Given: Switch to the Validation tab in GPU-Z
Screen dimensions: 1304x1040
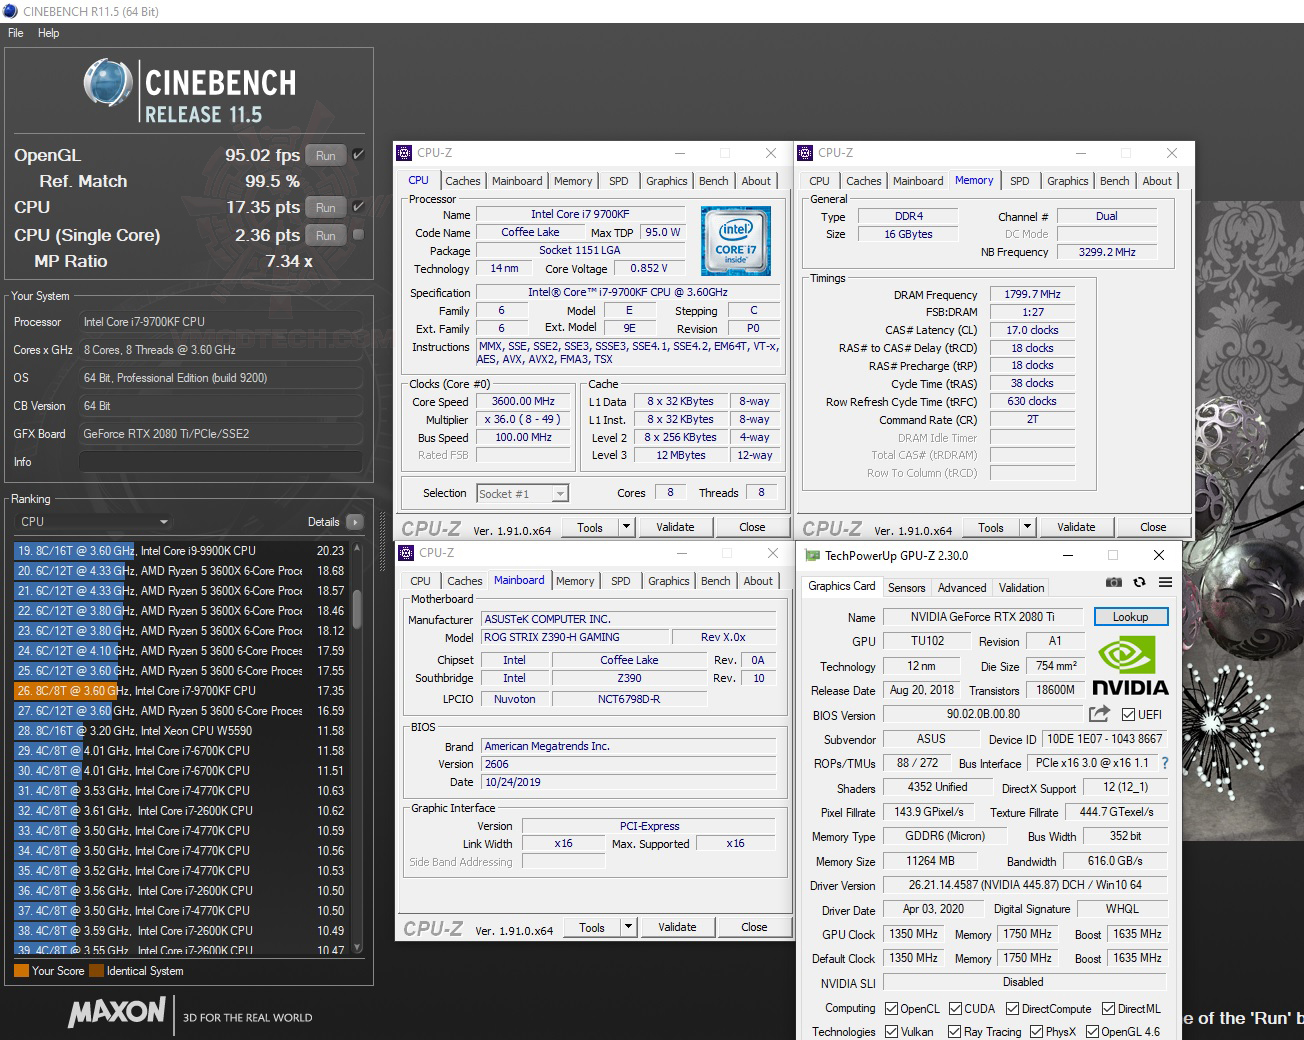Looking at the screenshot, I should pyautogui.click(x=1022, y=588).
